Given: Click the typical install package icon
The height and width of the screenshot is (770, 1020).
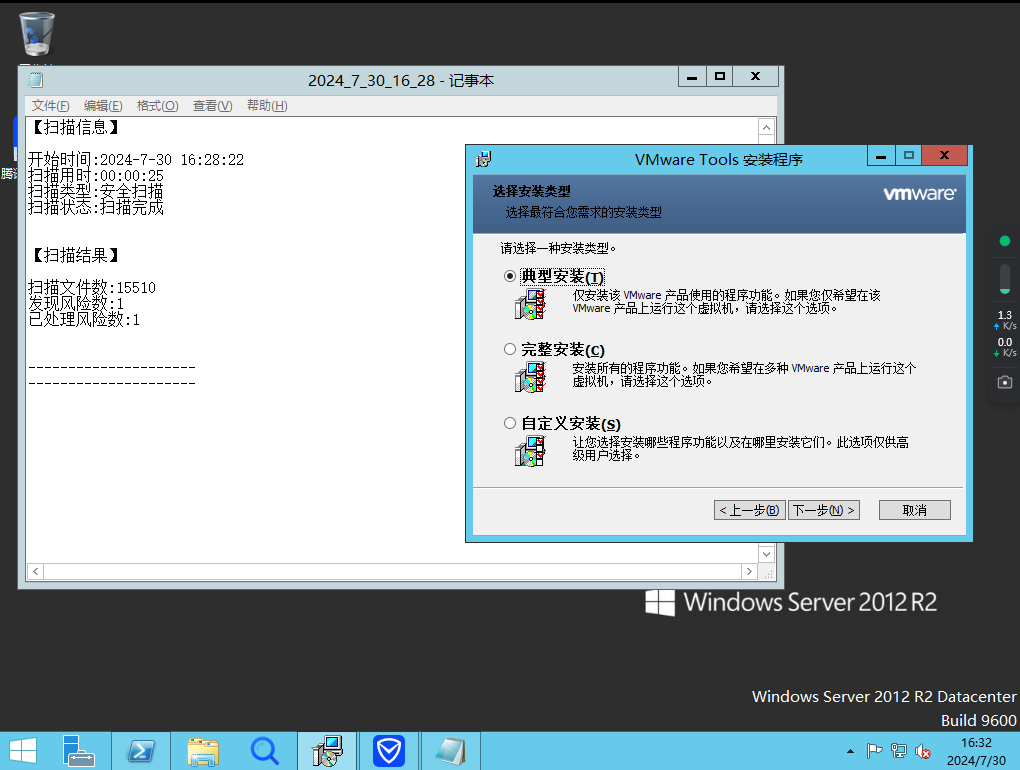Looking at the screenshot, I should coord(530,304).
